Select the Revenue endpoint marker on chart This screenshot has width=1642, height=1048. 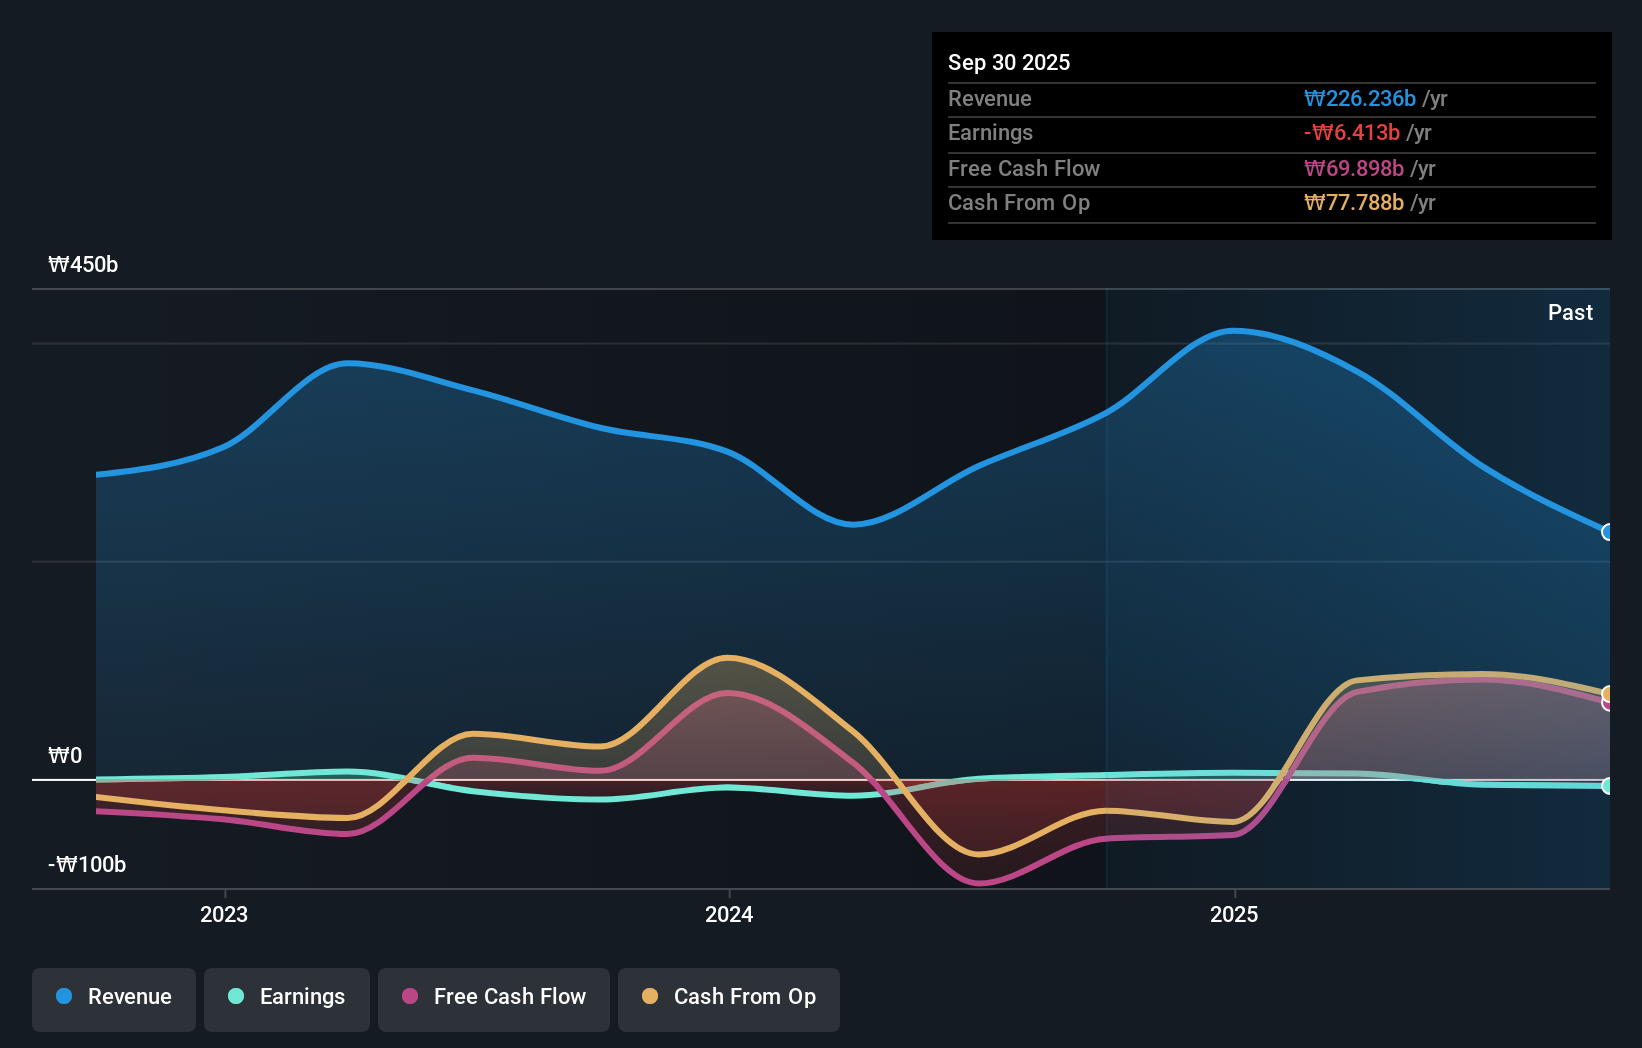click(1605, 534)
